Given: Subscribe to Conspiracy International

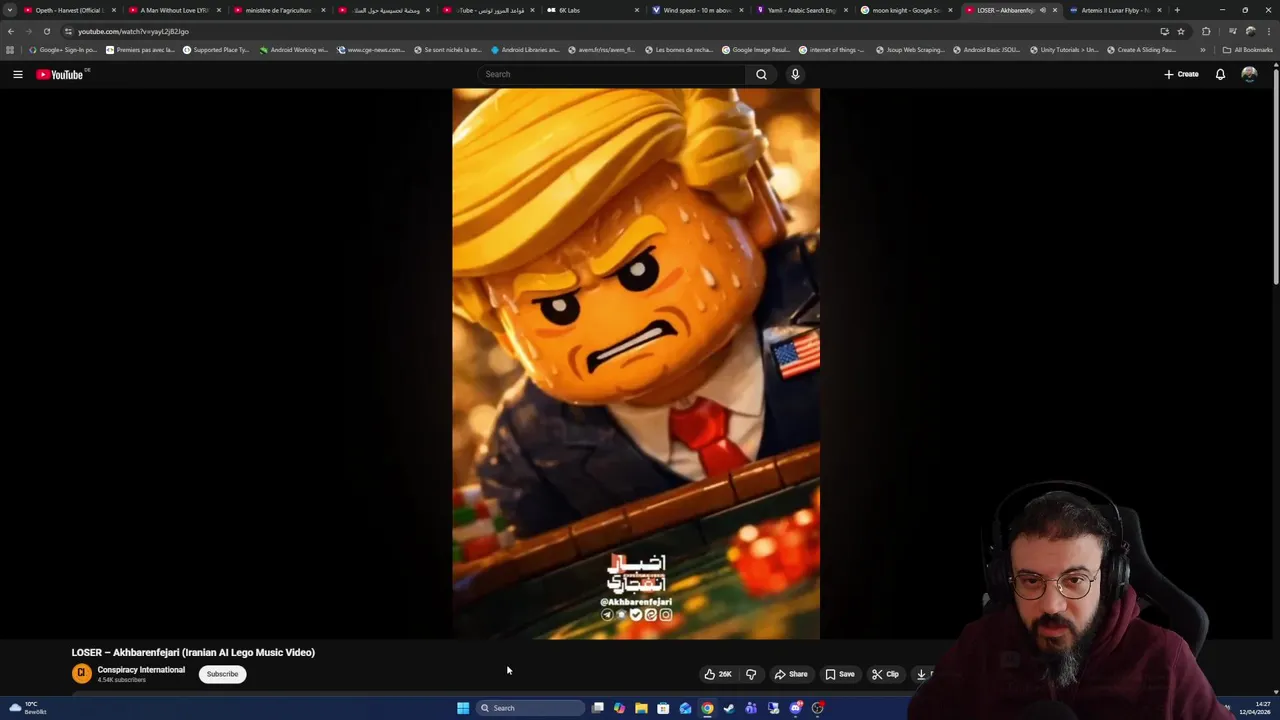Looking at the screenshot, I should (222, 674).
